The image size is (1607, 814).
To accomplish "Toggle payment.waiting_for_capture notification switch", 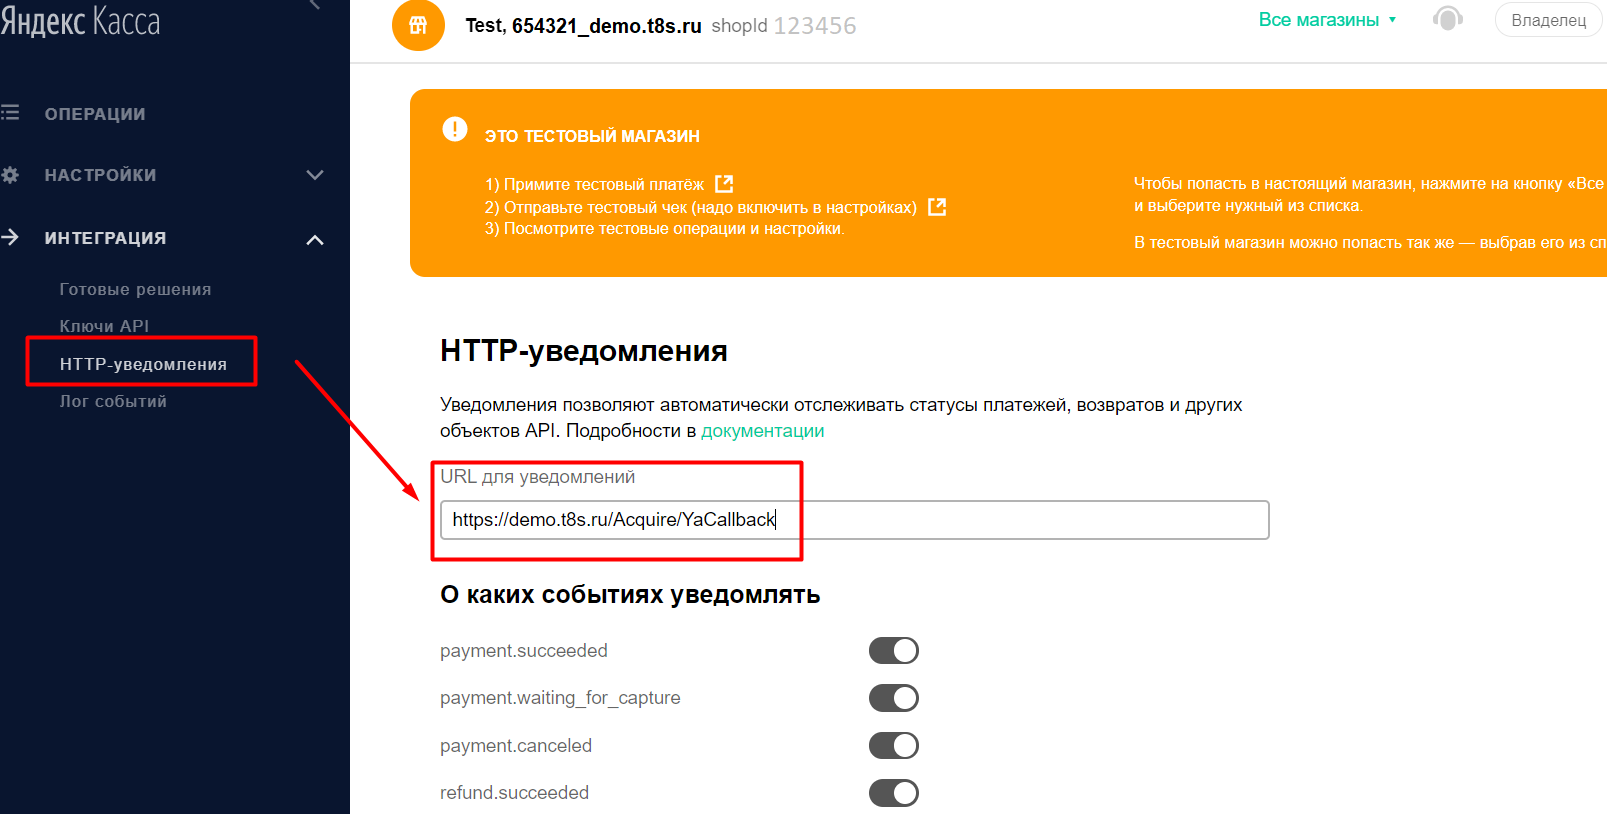I will pyautogui.click(x=893, y=698).
